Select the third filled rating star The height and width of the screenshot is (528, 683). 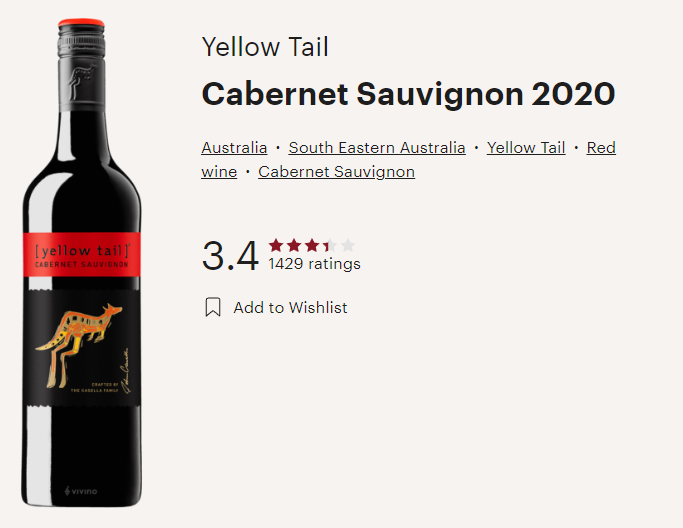312,246
